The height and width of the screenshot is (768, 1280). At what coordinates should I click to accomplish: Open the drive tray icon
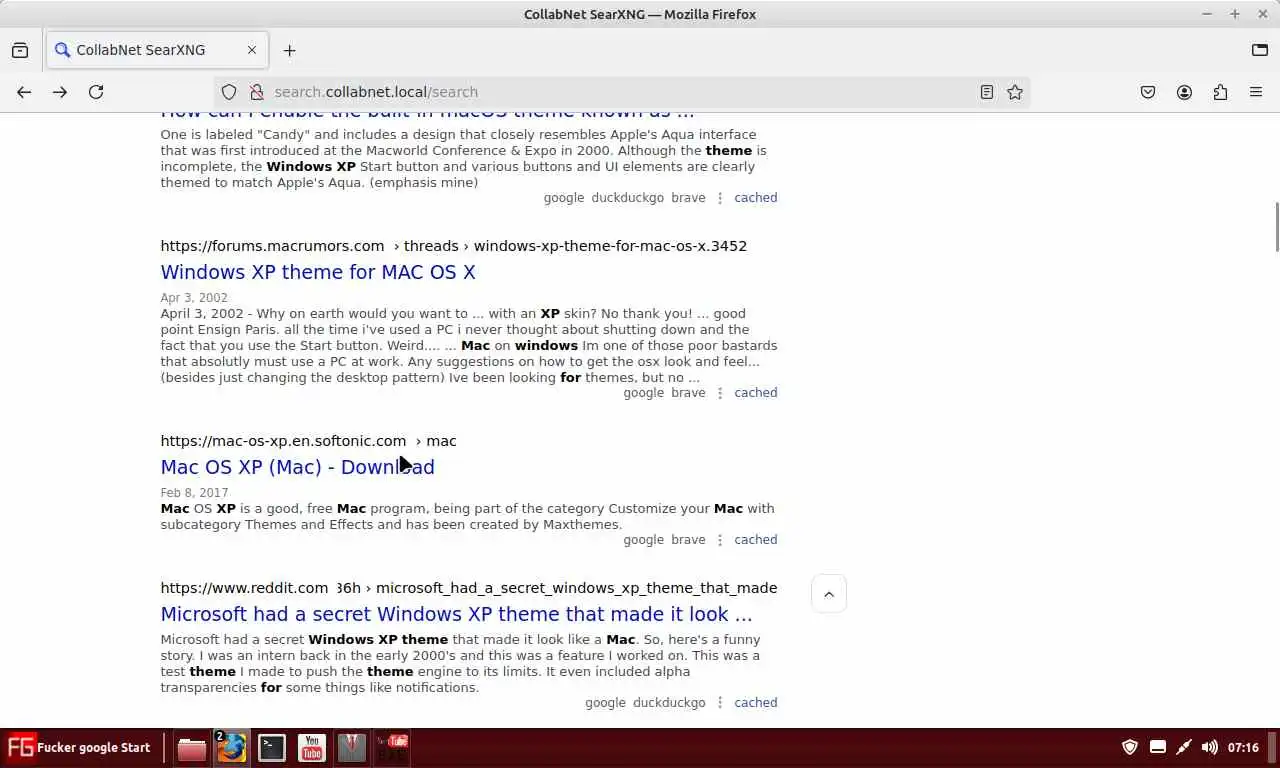point(1158,748)
